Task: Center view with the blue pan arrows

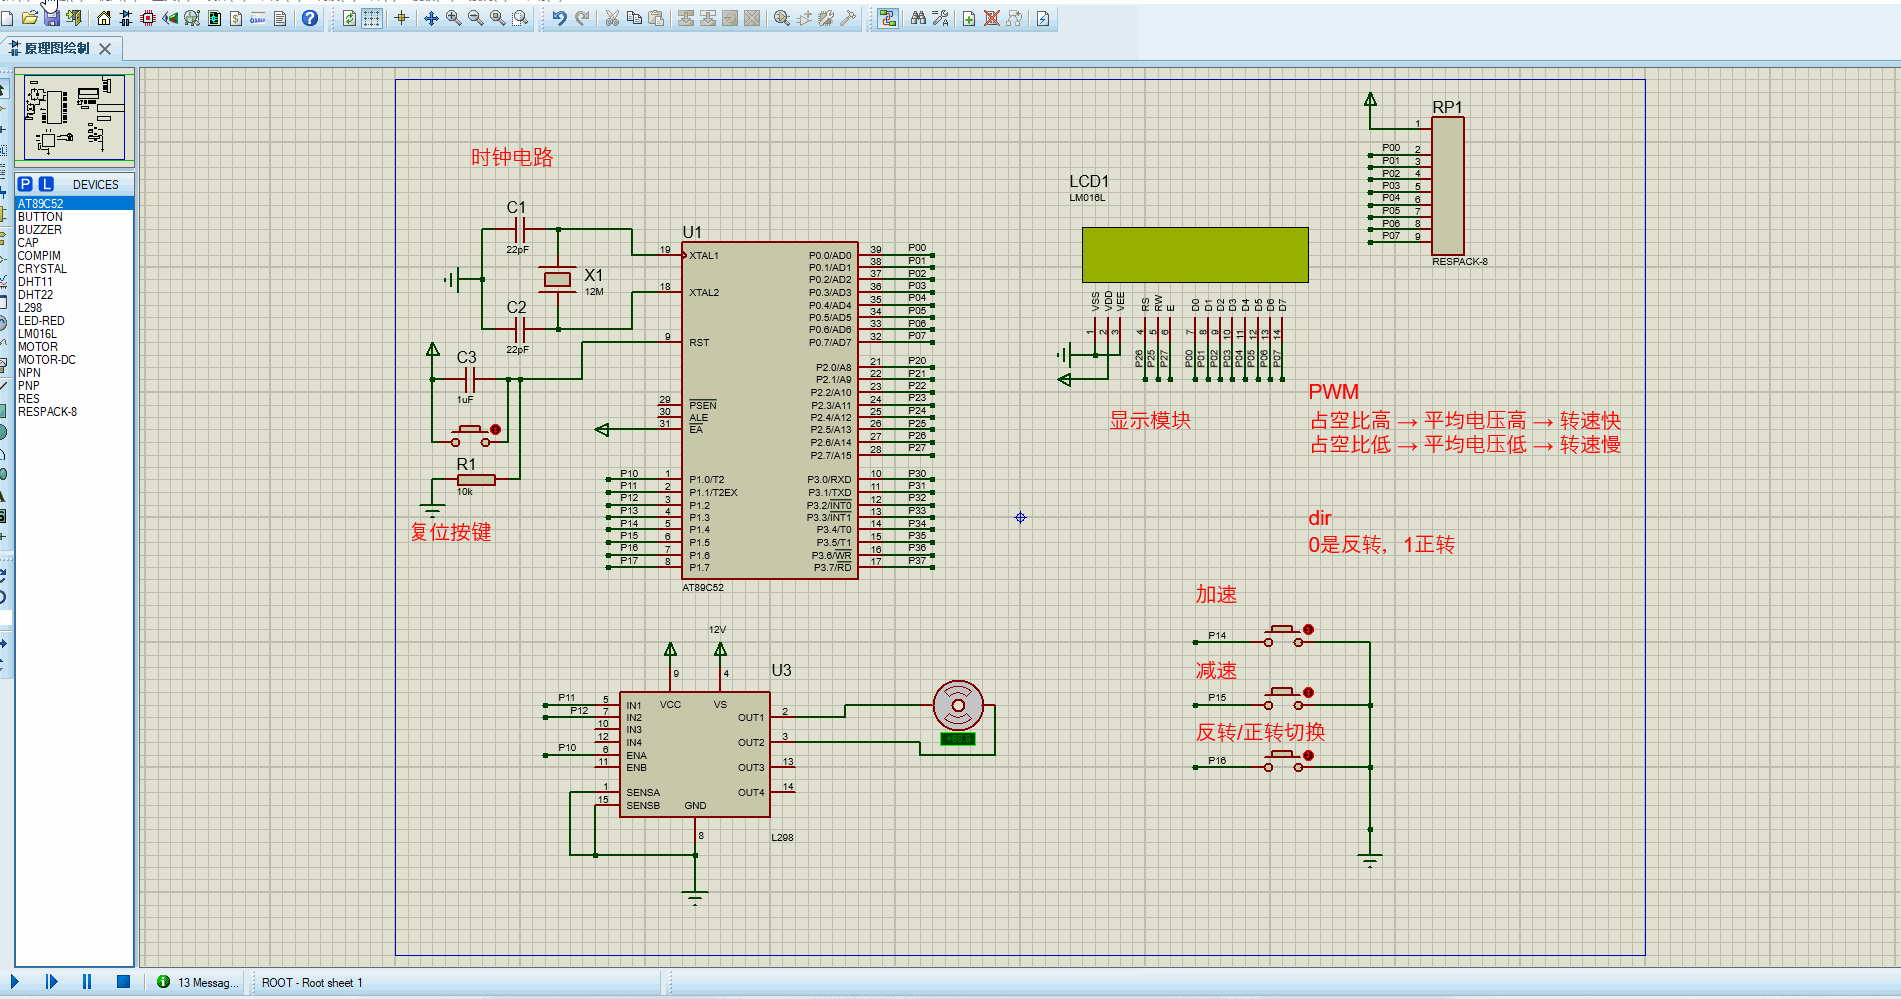Action: pos(431,18)
